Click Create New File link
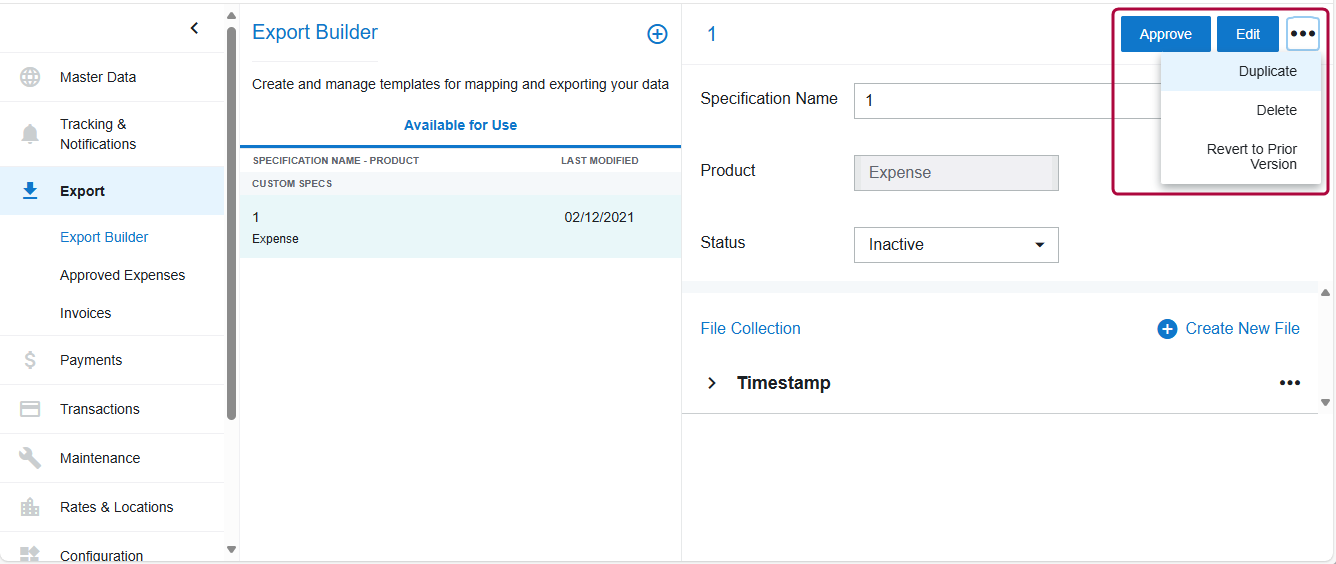This screenshot has height=564, width=1336. point(1229,329)
